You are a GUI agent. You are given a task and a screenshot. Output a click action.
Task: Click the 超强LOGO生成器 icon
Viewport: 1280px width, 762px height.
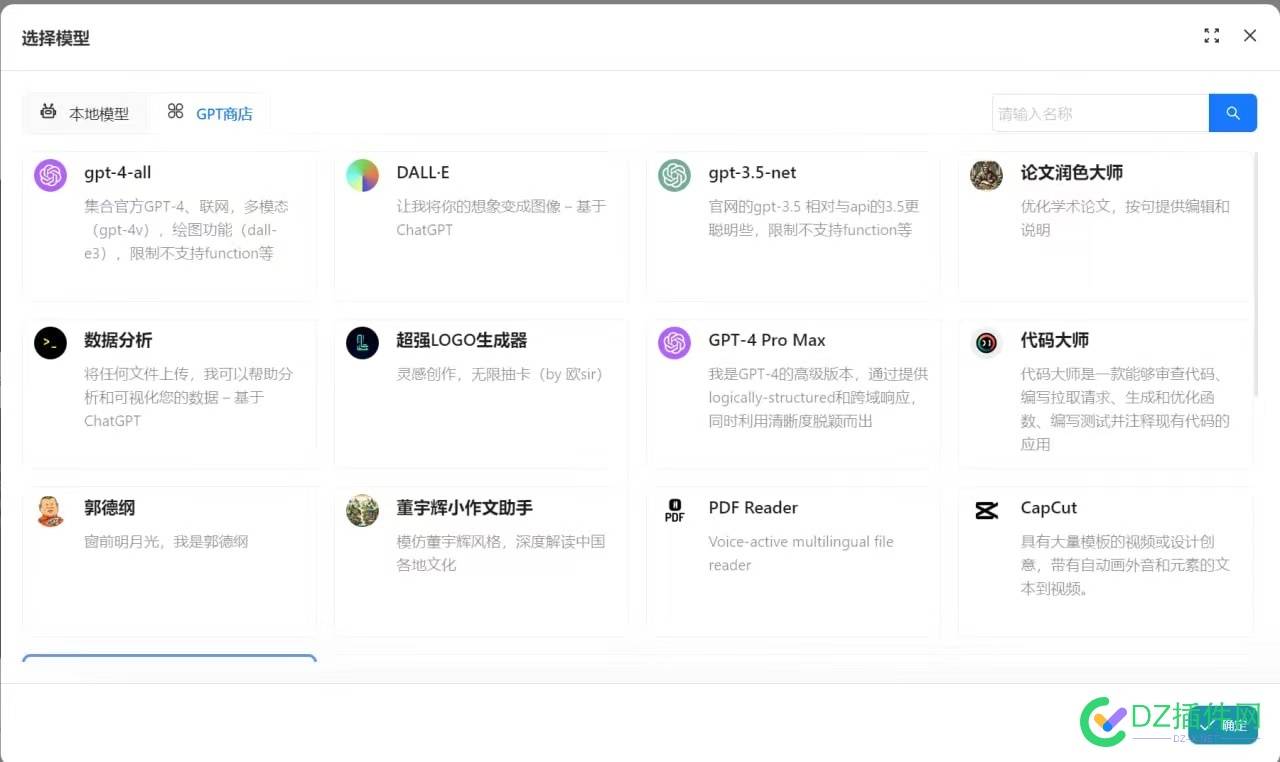tap(362, 343)
